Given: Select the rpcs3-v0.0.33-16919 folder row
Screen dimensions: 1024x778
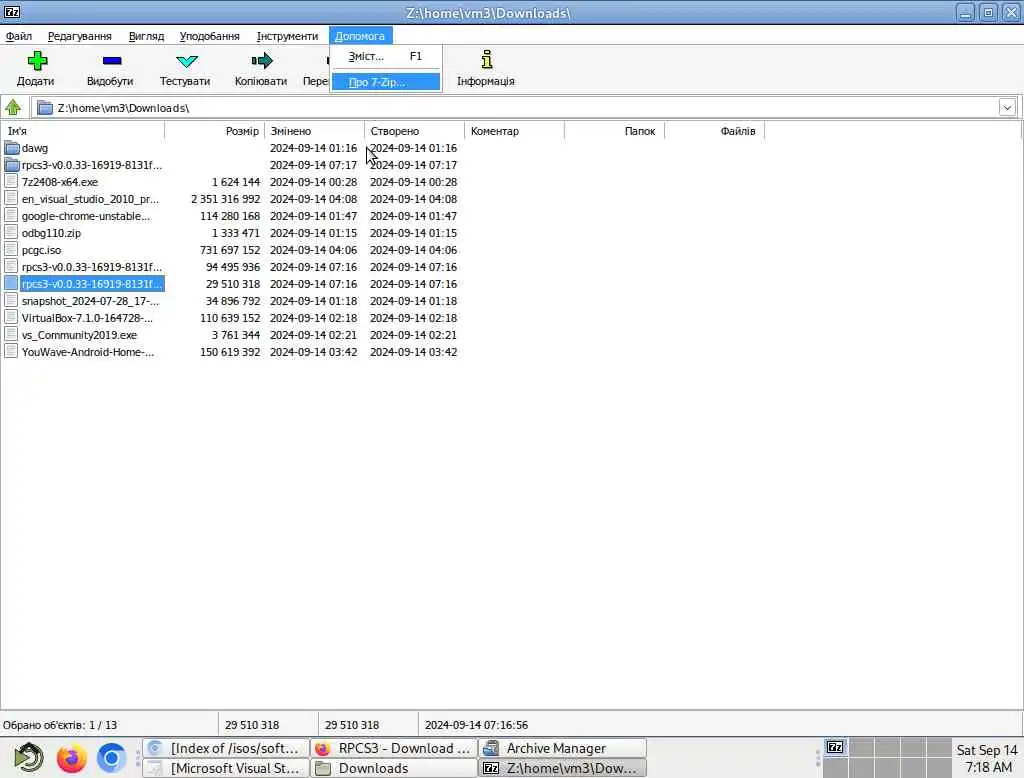Looking at the screenshot, I should pyautogui.click(x=91, y=165).
